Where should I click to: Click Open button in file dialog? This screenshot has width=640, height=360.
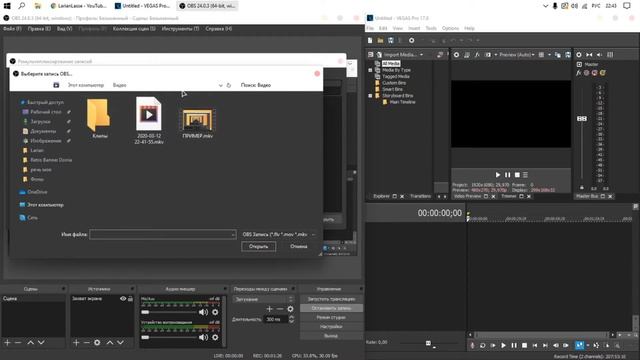click(258, 247)
